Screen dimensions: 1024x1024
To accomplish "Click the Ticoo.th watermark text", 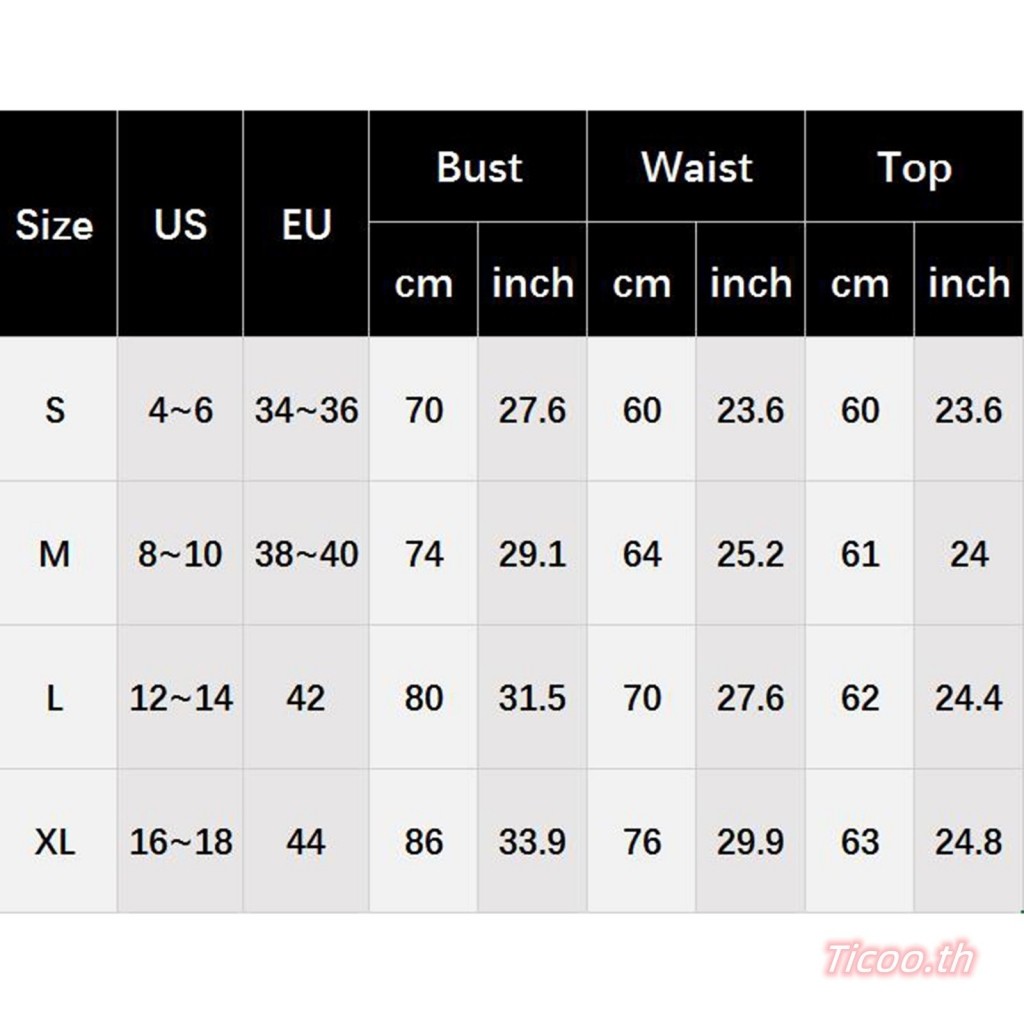I will [x=900, y=959].
